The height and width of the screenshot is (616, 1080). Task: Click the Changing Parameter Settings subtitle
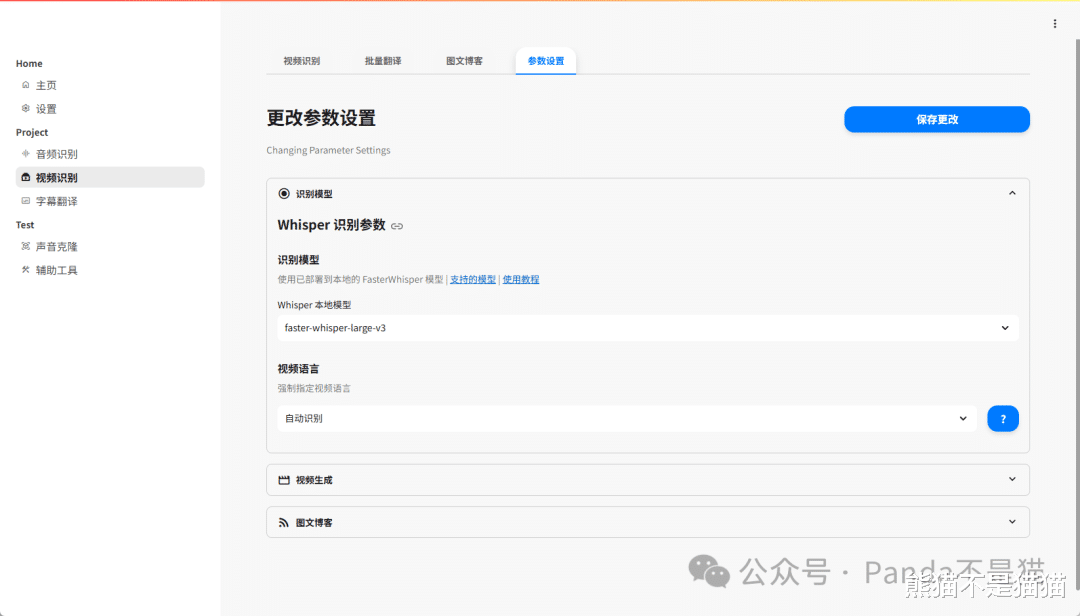click(x=329, y=150)
